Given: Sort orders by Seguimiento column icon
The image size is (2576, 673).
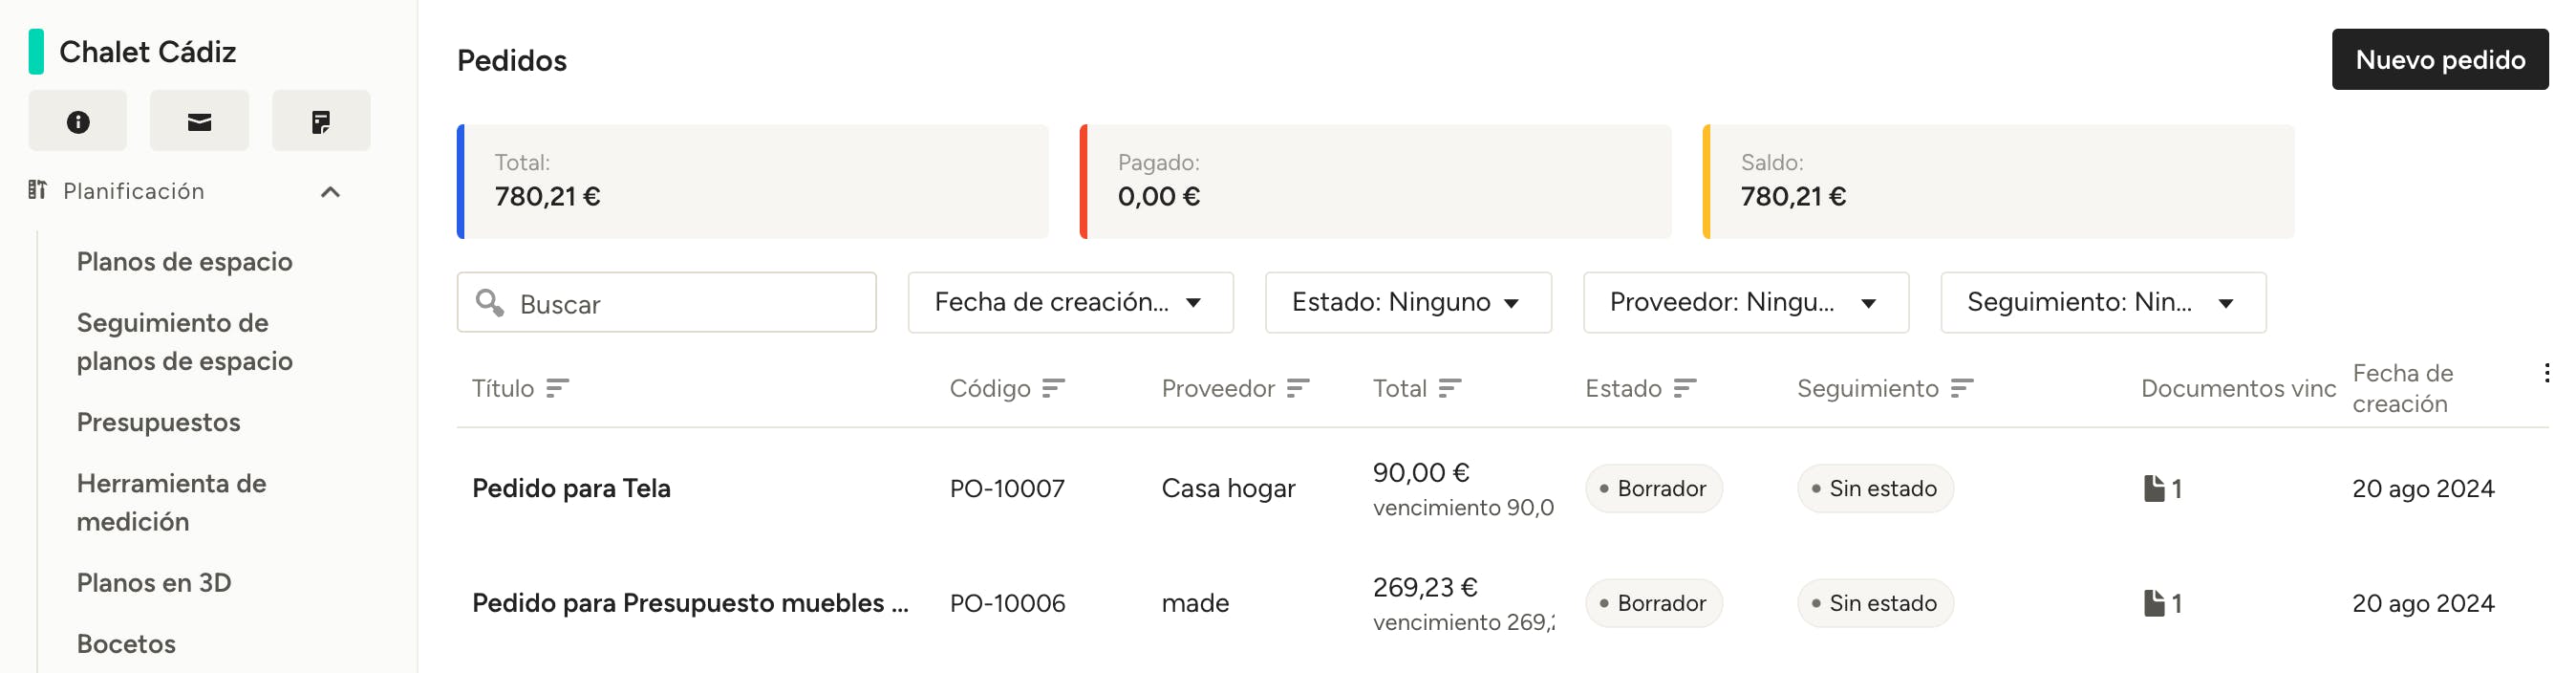Looking at the screenshot, I should (1961, 388).
